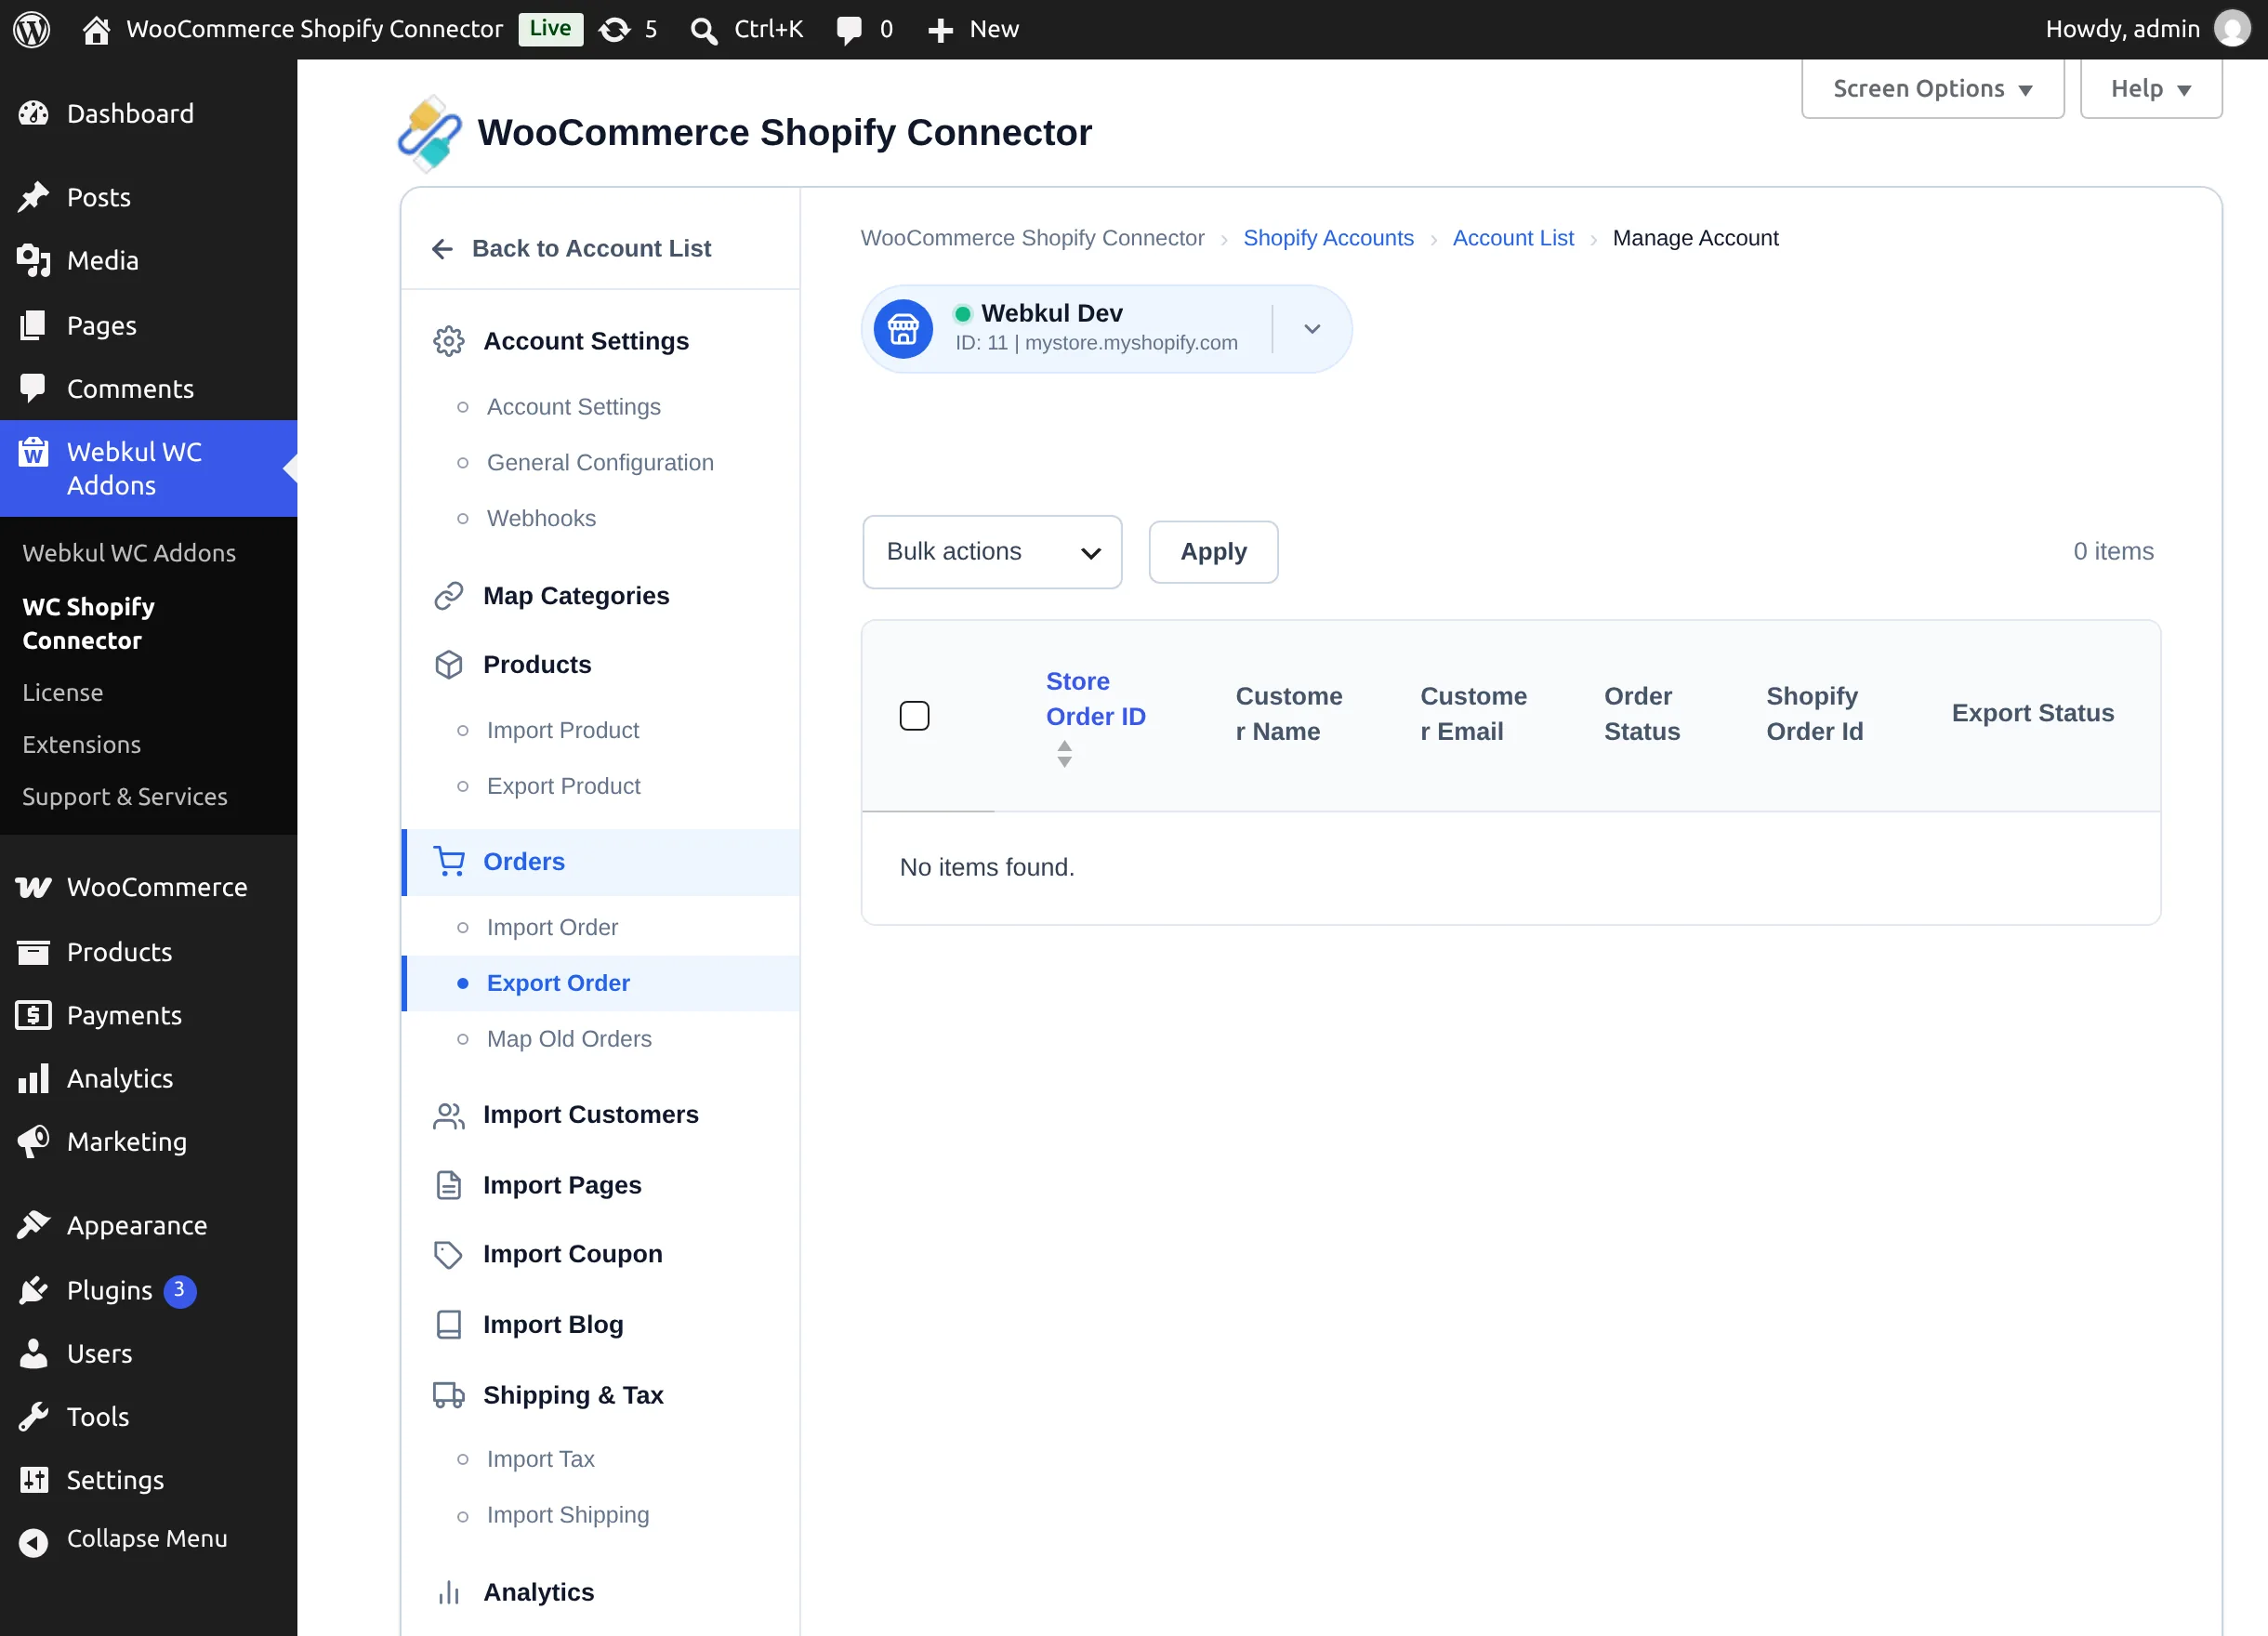Click the Import Blog book icon
This screenshot has height=1636, width=2268.
click(448, 1325)
